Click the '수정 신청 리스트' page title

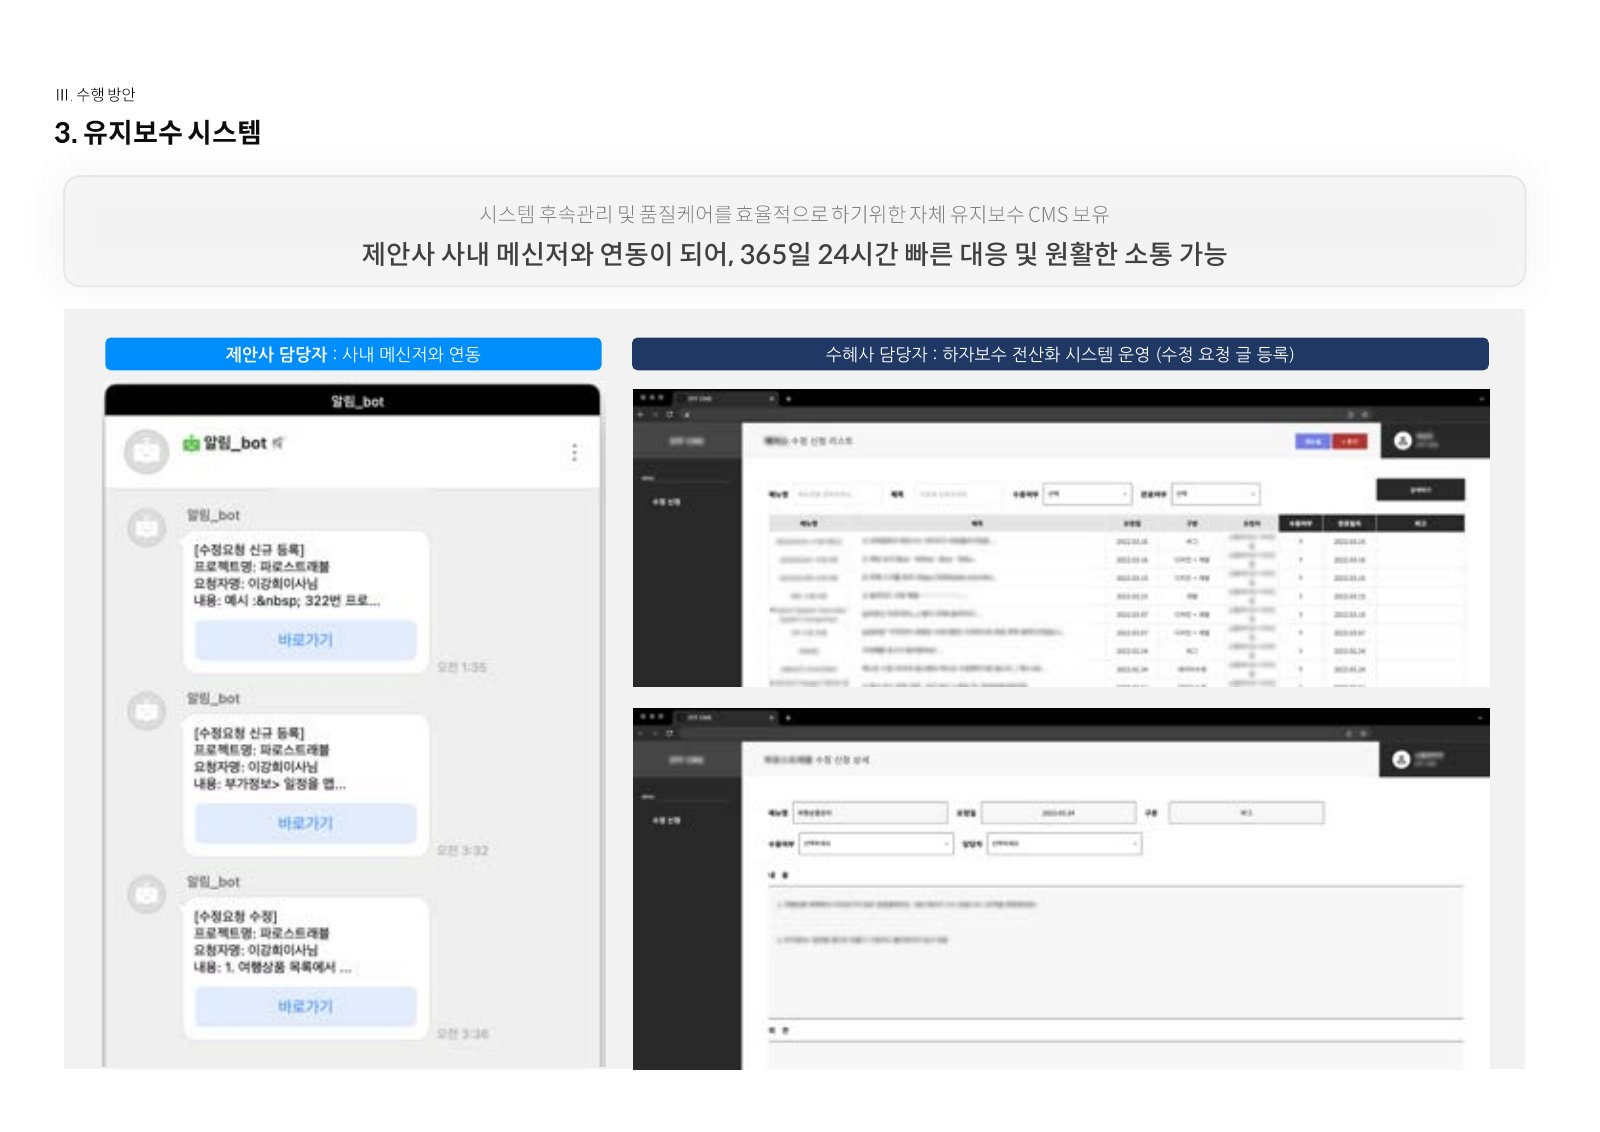coord(808,441)
